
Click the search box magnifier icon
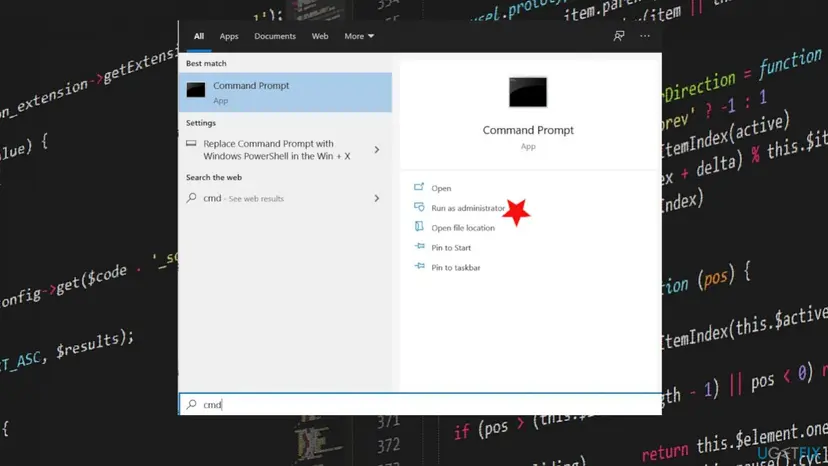[x=191, y=404]
